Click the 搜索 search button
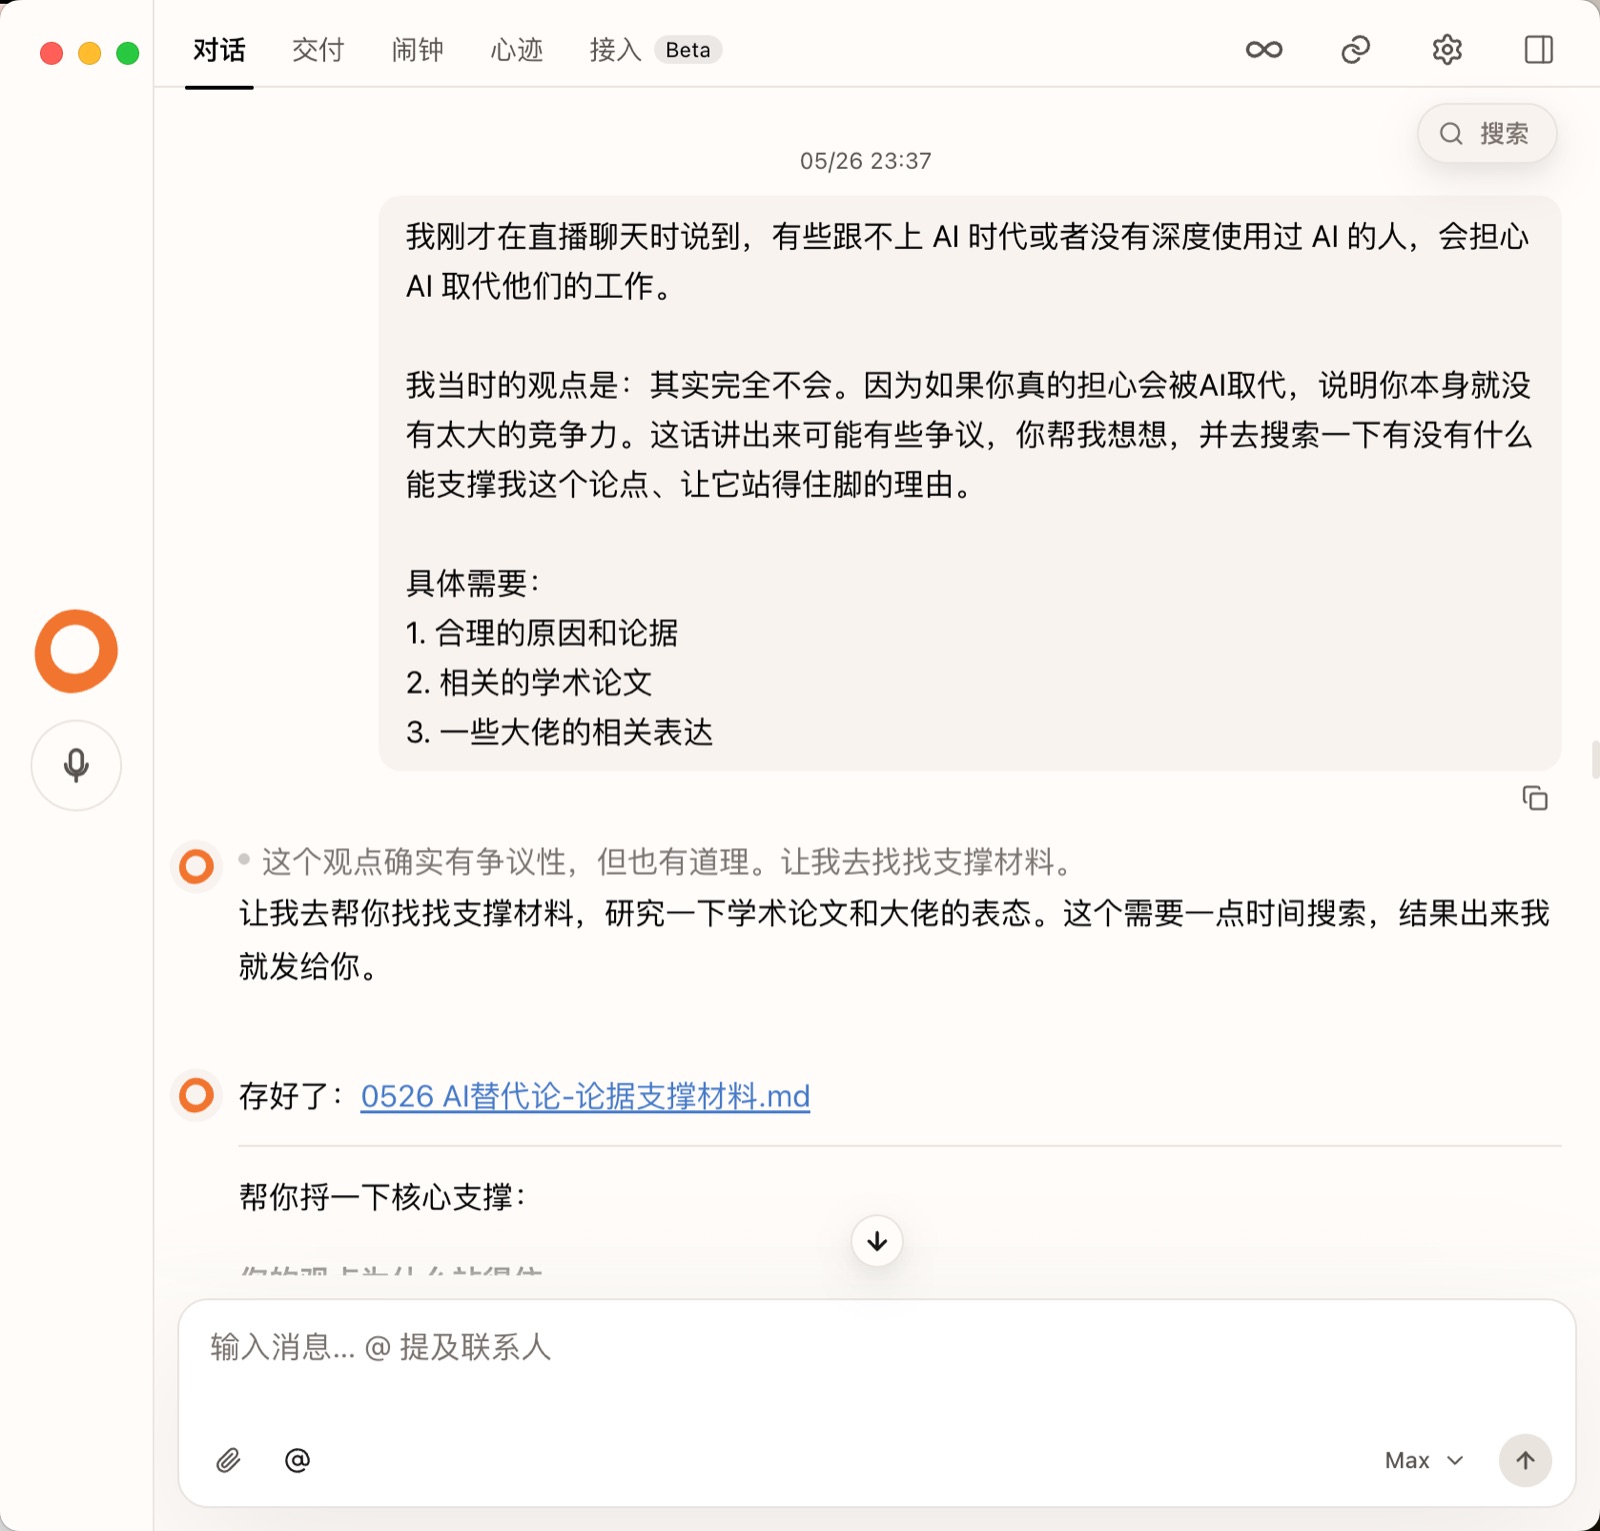This screenshot has height=1531, width=1600. tap(1486, 133)
